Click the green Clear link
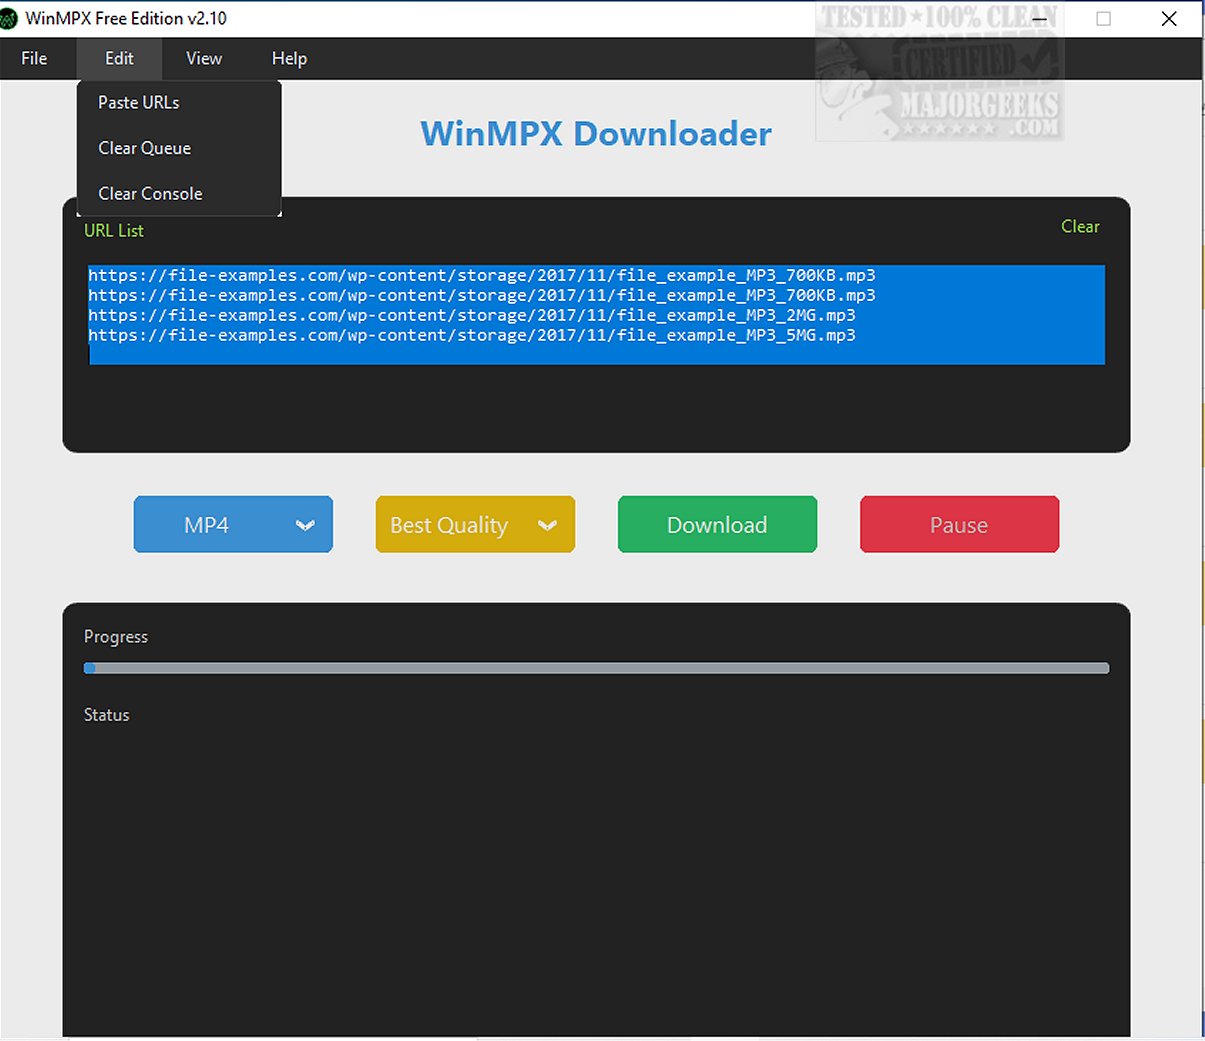This screenshot has height=1041, width=1205. [x=1080, y=226]
